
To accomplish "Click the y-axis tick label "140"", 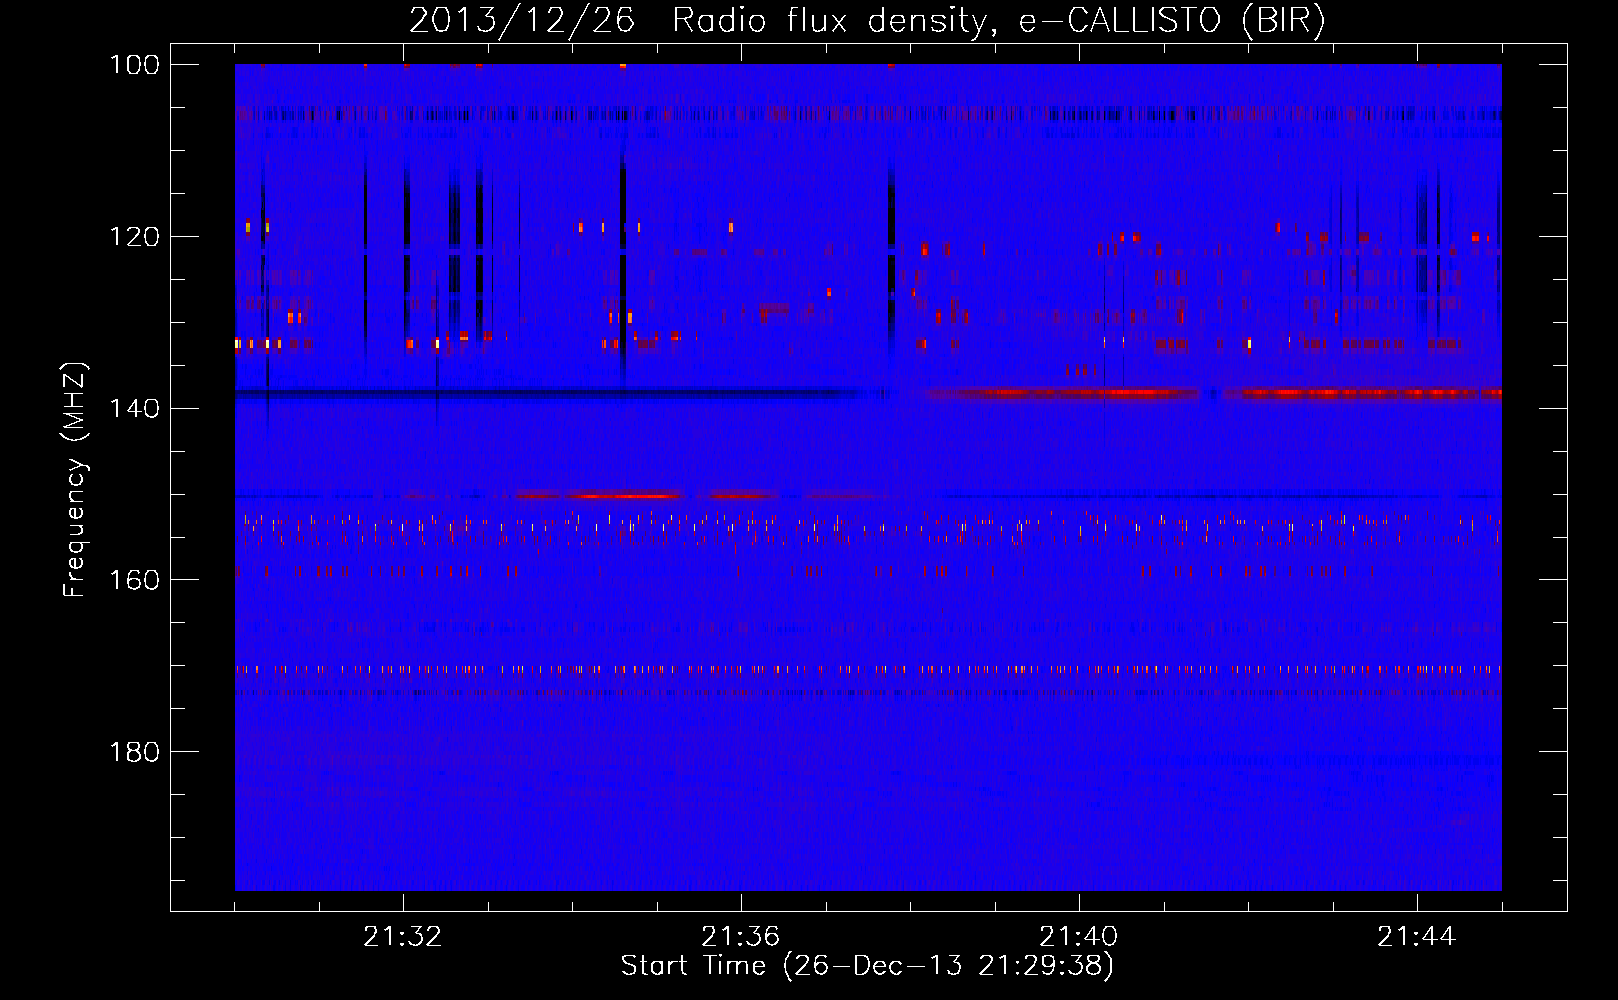I will pos(135,408).
